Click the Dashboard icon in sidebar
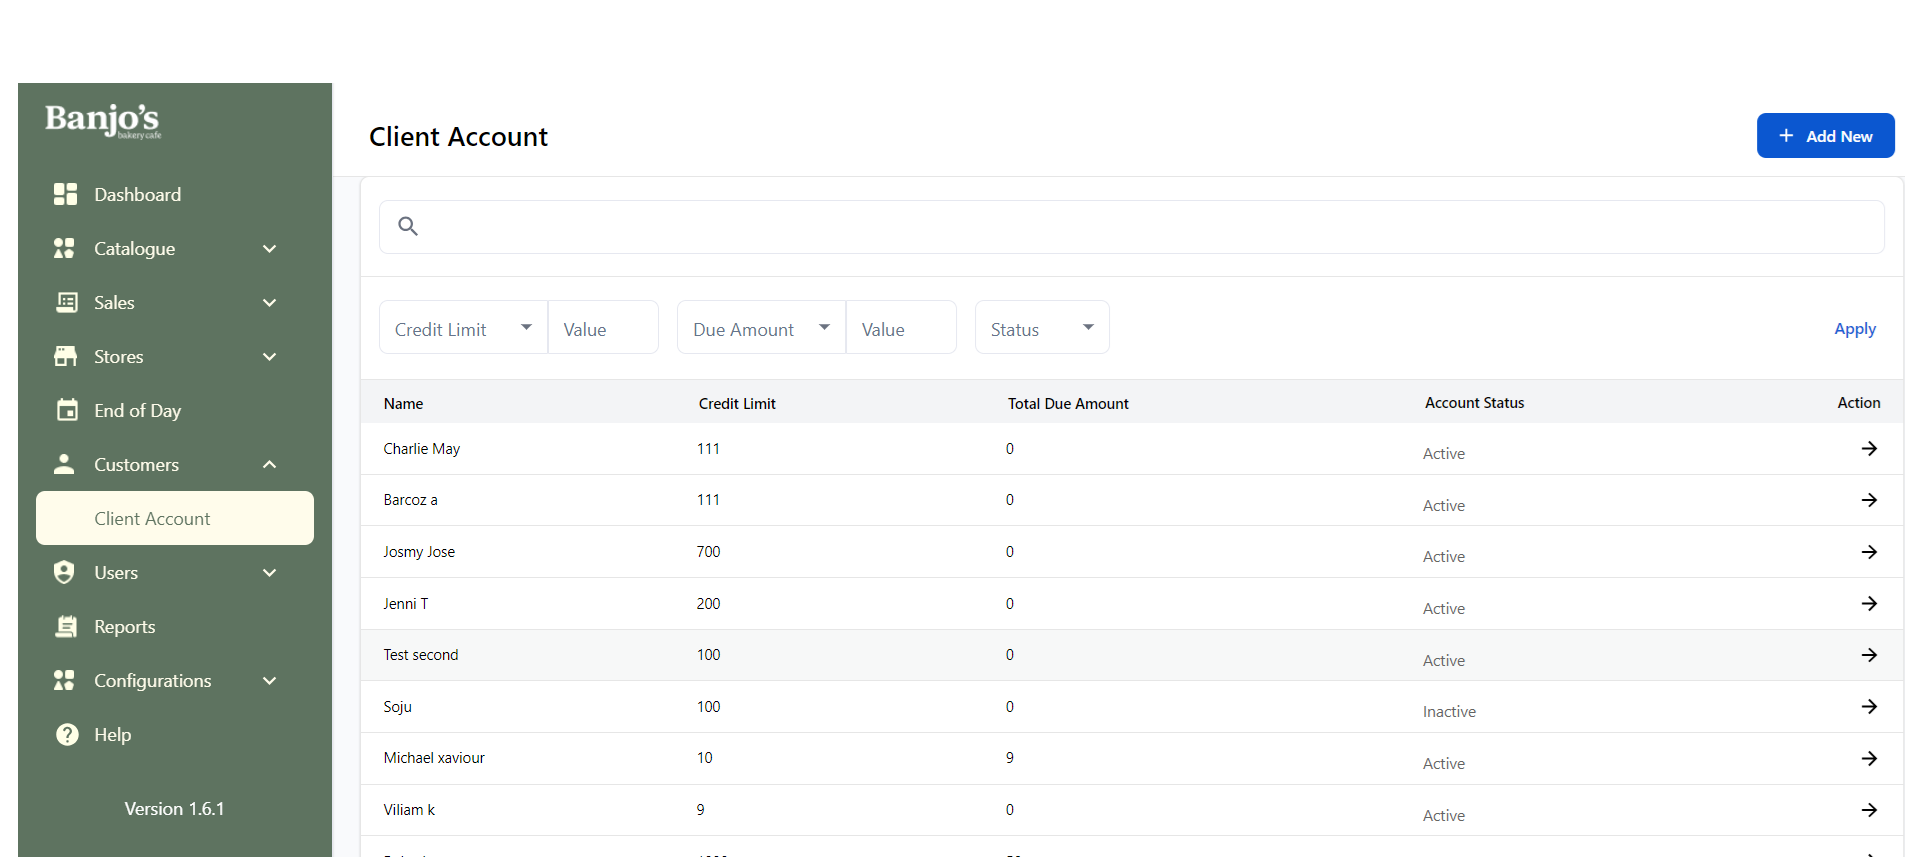The width and height of the screenshot is (1906, 857). point(65,194)
